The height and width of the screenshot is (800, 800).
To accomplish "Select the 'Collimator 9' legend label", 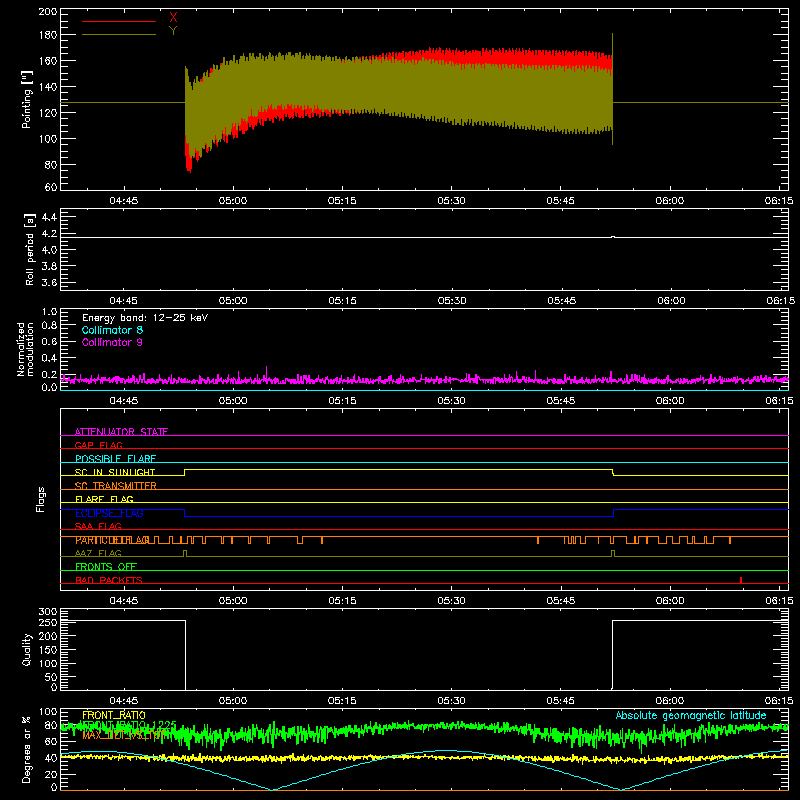I will click(x=112, y=342).
